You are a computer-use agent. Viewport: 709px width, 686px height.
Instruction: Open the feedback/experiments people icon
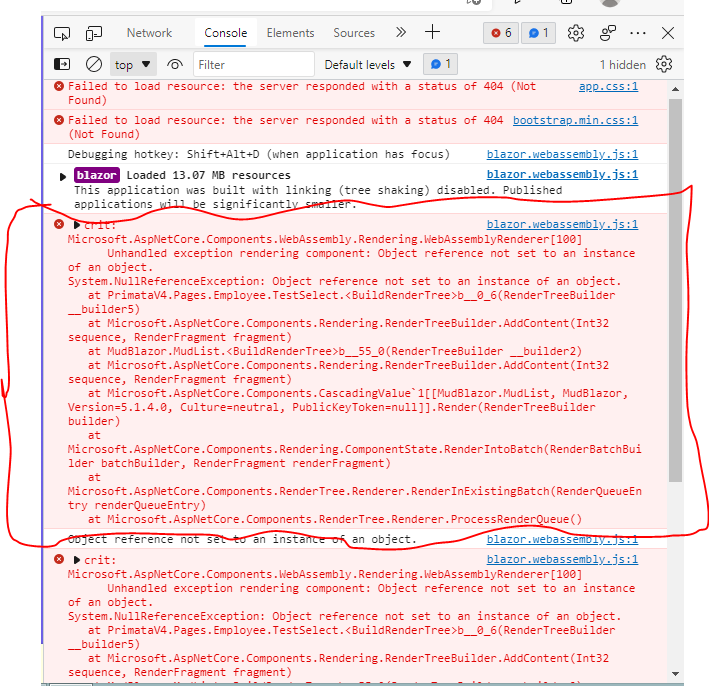click(x=608, y=33)
